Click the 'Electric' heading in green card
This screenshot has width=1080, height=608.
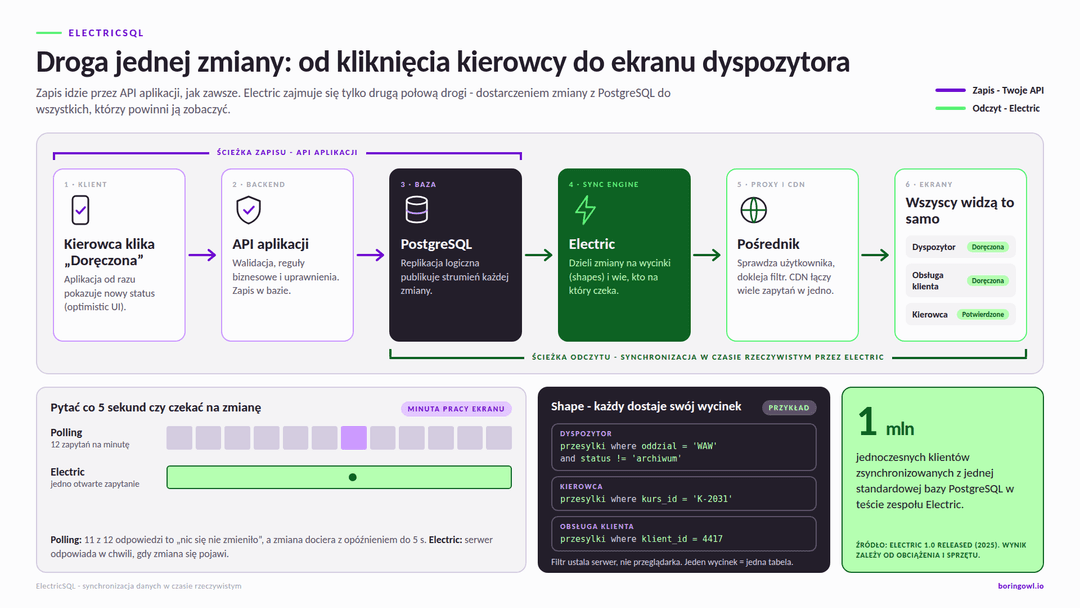click(x=592, y=244)
